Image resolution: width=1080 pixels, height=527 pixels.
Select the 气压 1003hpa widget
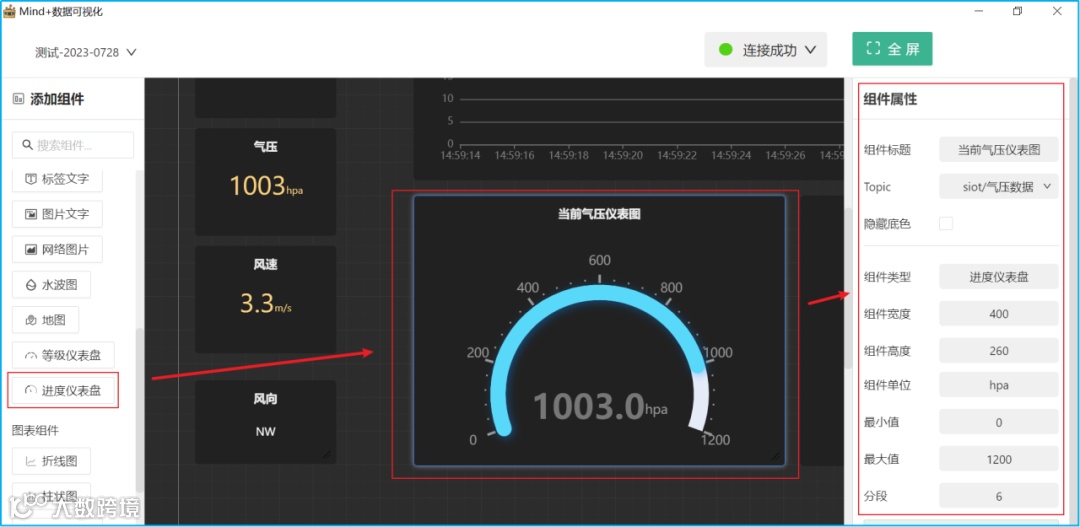[265, 182]
